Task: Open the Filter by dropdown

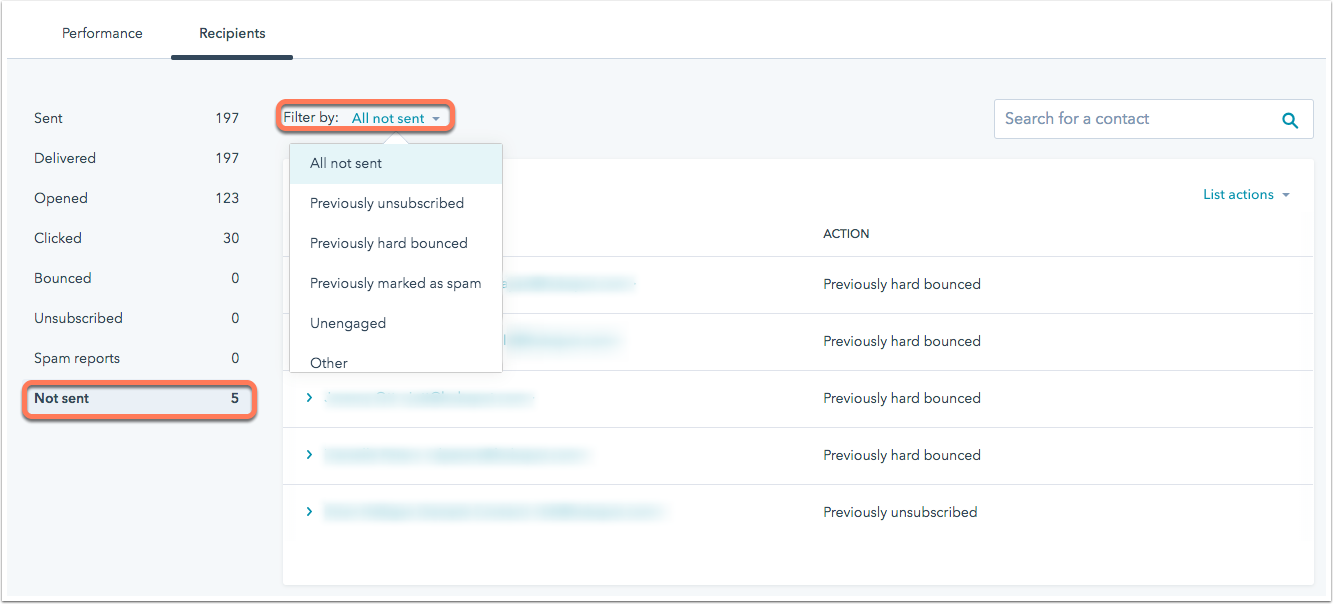Action: (x=397, y=117)
